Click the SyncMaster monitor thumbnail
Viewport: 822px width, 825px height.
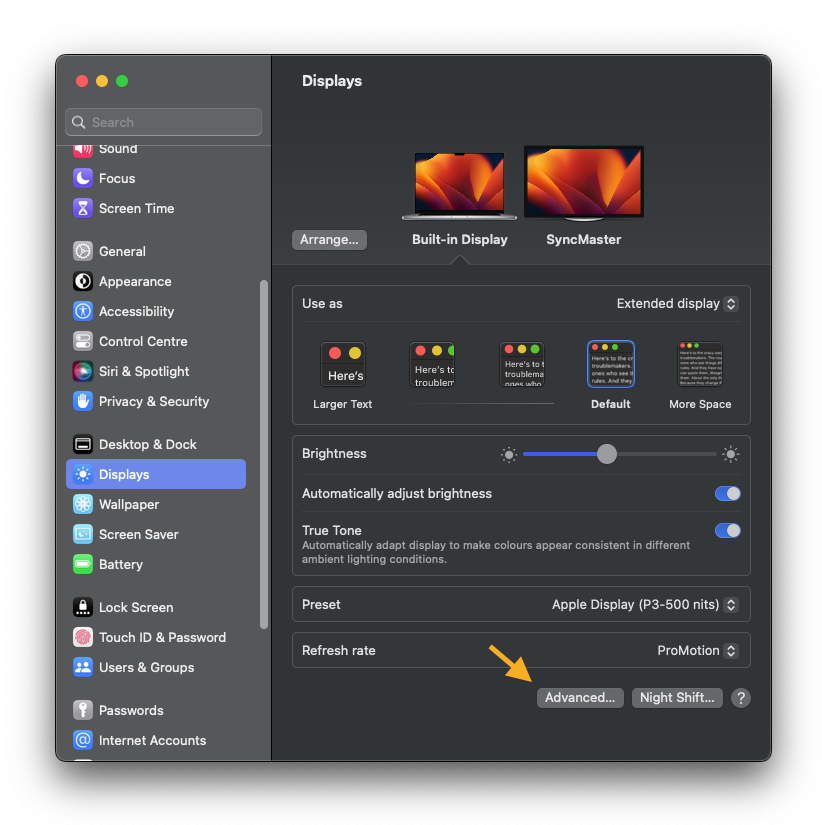(584, 183)
